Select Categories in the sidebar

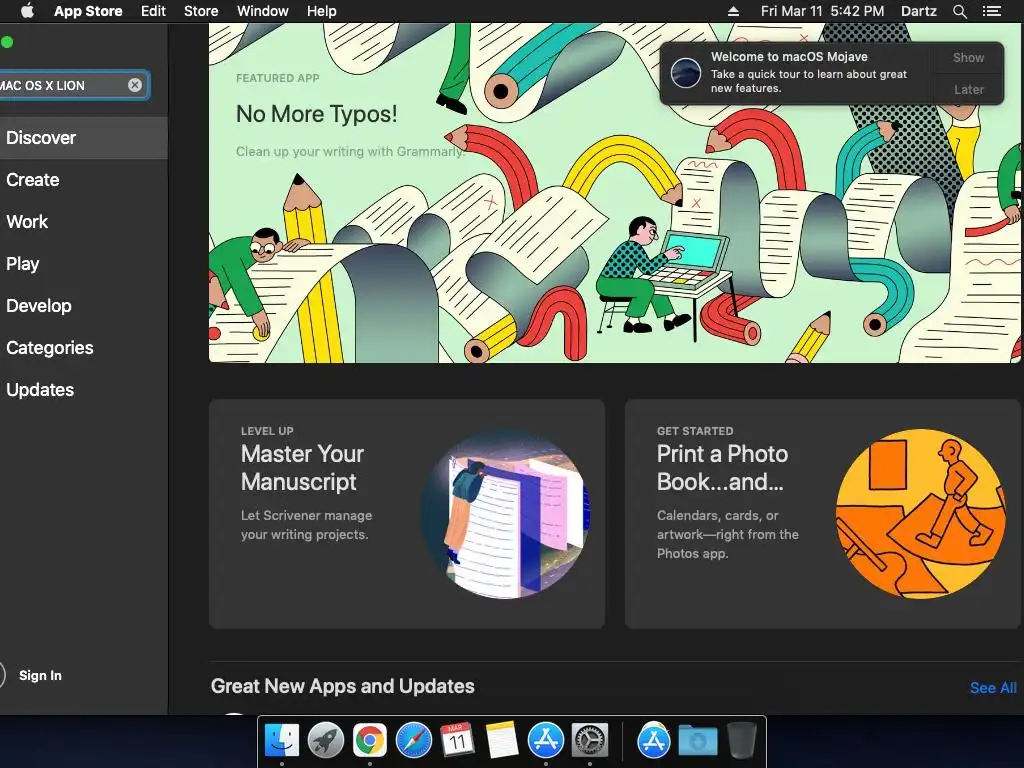84,347
